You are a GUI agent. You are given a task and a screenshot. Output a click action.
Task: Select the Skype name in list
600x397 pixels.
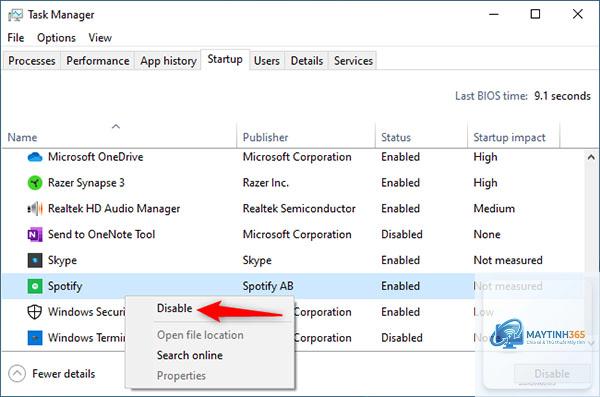(x=62, y=260)
